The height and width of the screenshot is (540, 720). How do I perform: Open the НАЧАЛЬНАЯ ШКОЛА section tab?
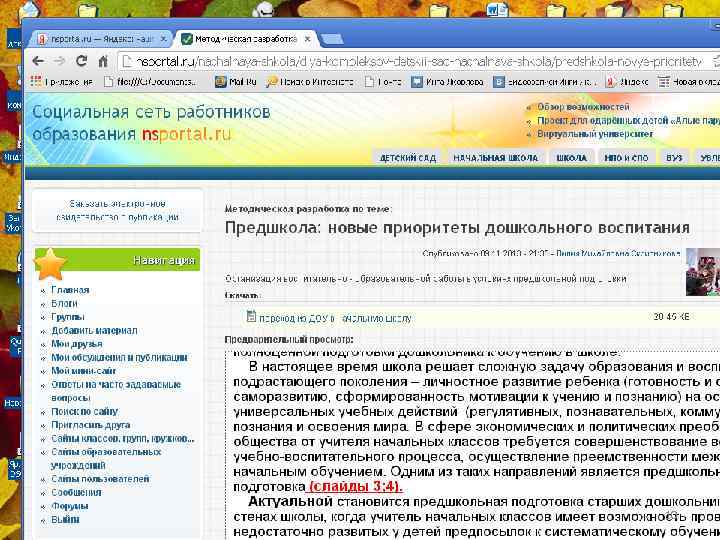click(495, 158)
